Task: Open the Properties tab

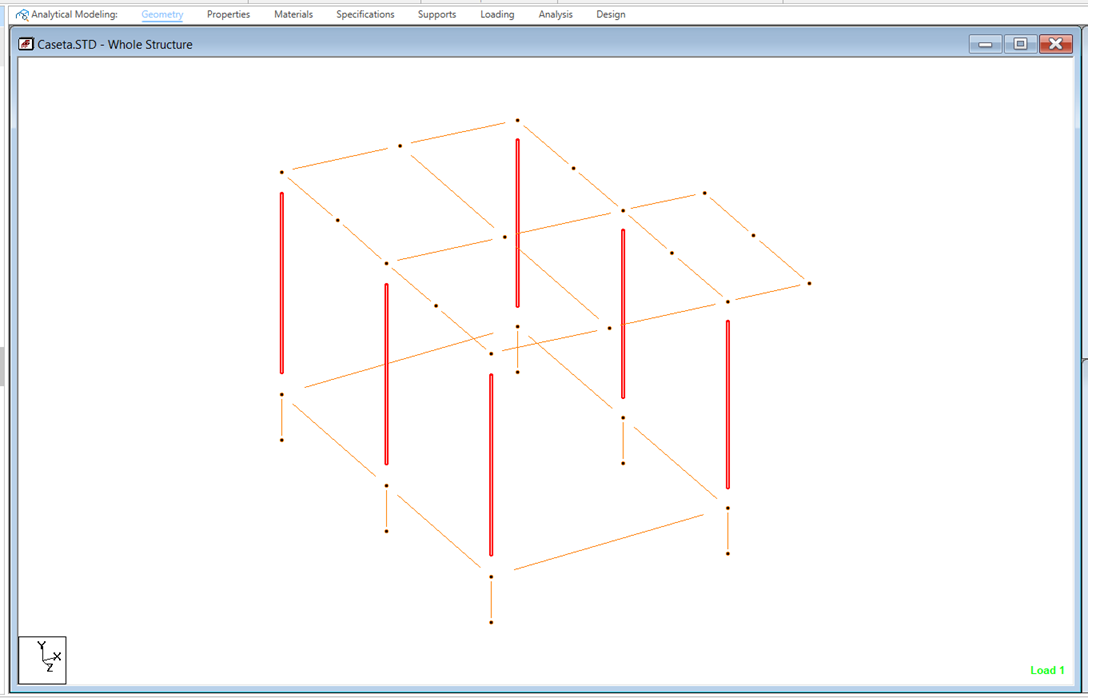Action: tap(228, 14)
